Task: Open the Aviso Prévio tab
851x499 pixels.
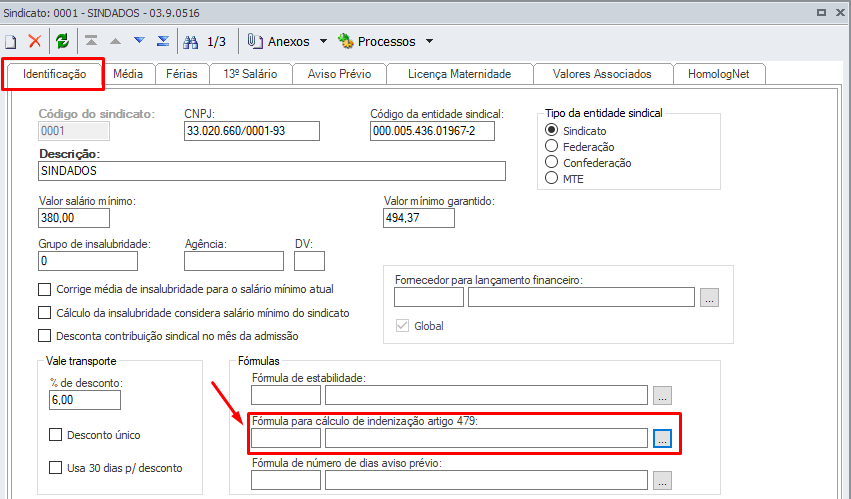Action: point(339,74)
